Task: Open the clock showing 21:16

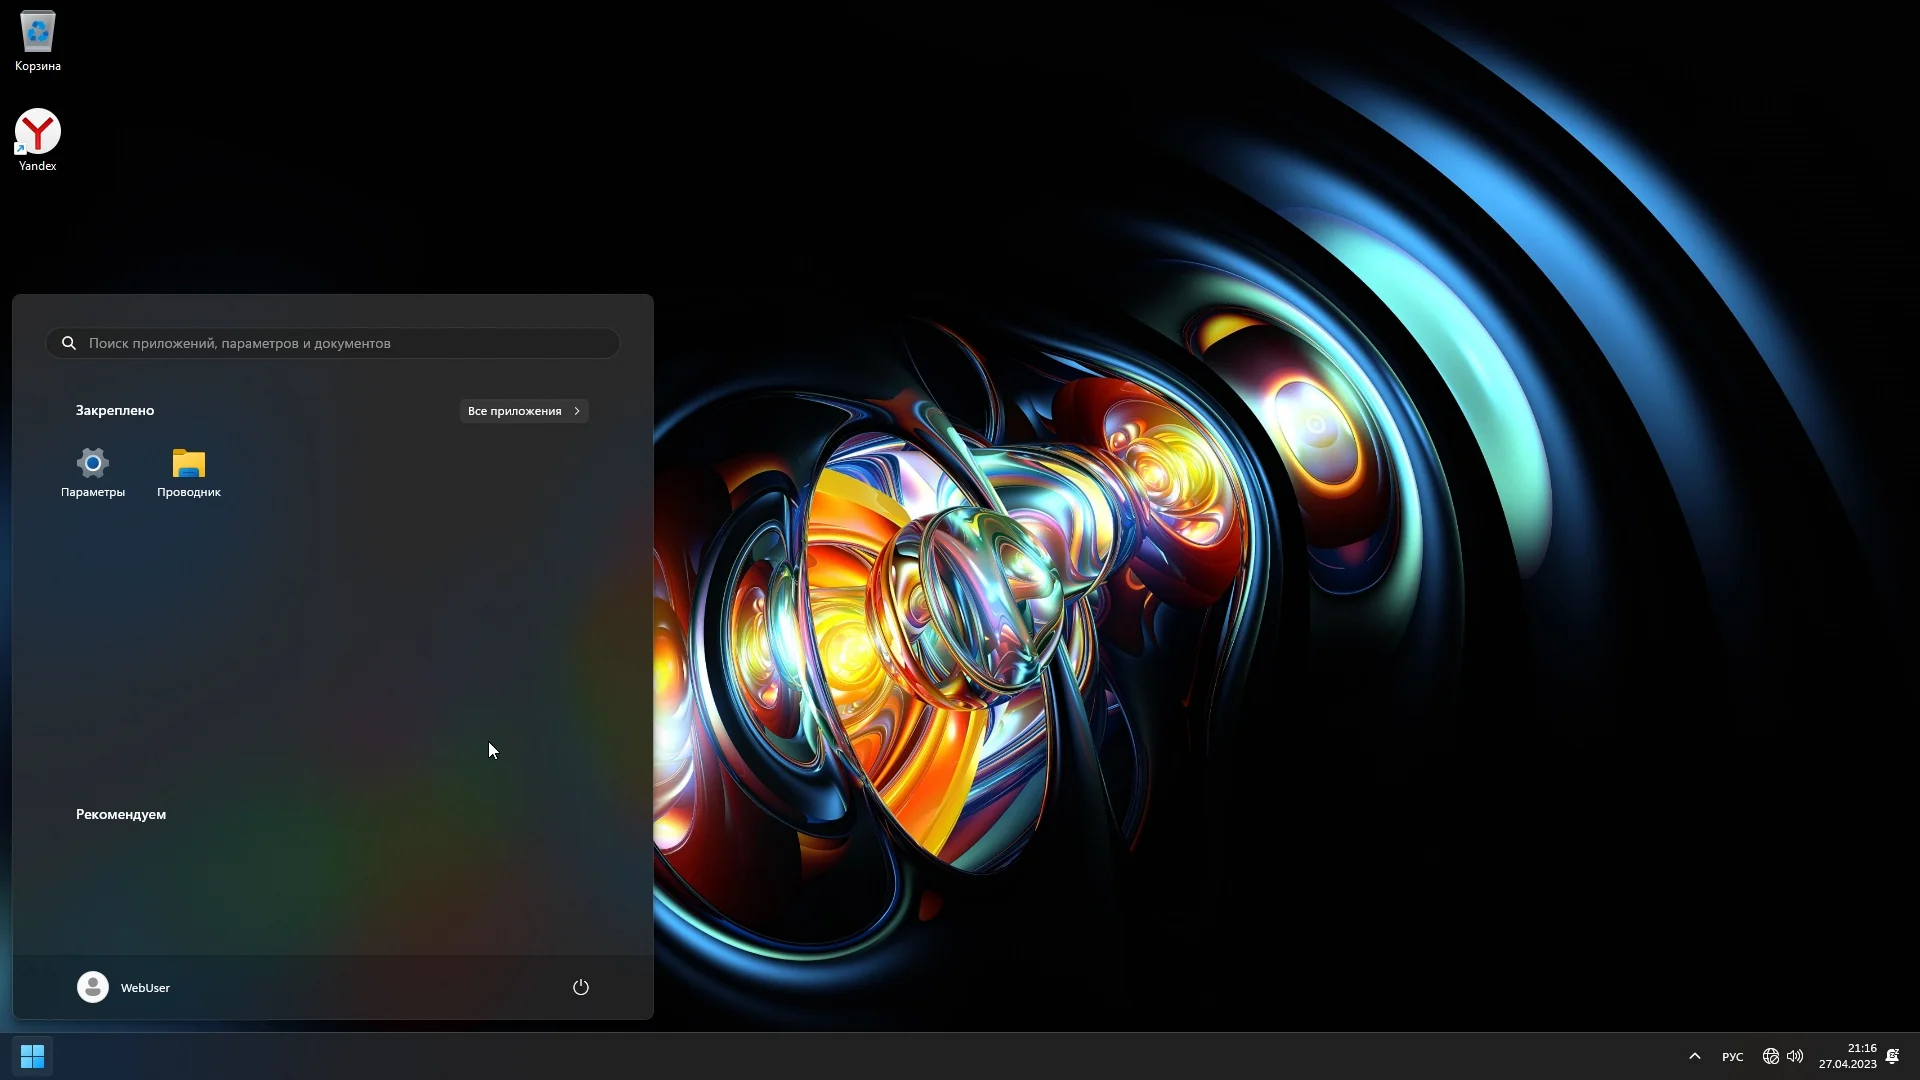Action: [1861, 1048]
